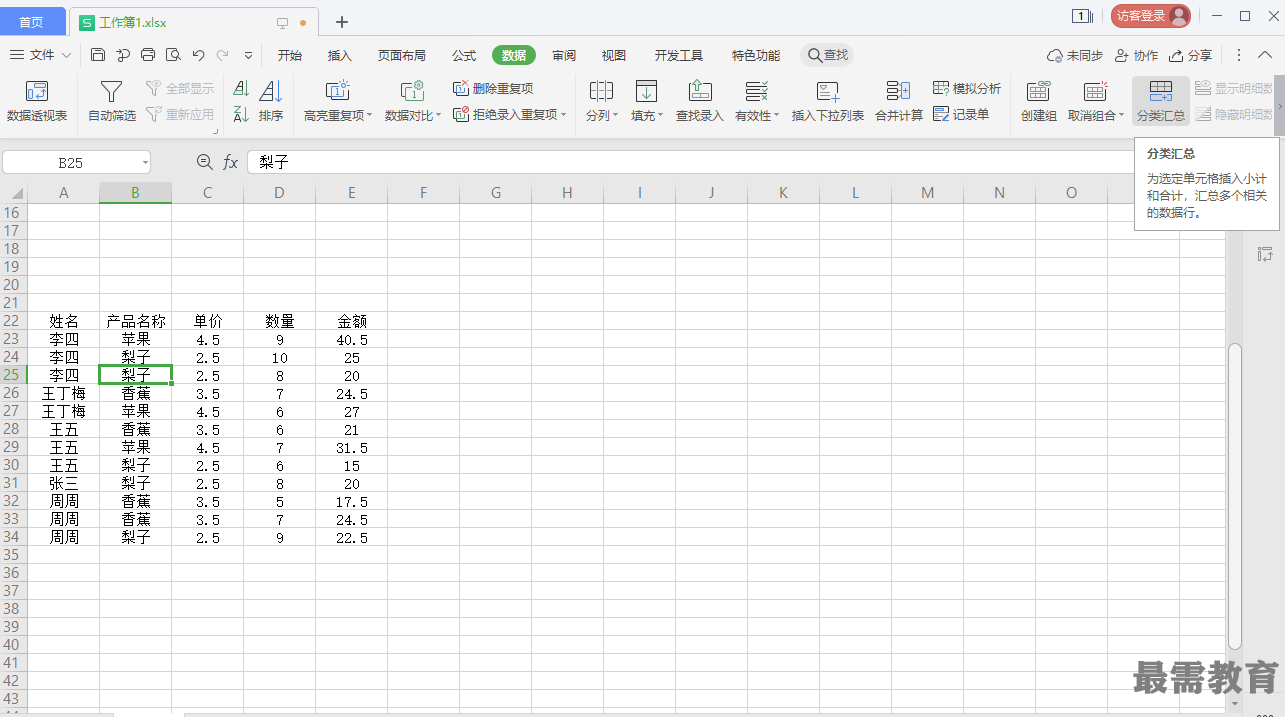Viewport: 1285px width, 717px height.
Task: Click the zoom magnifier beside fx
Action: [205, 162]
